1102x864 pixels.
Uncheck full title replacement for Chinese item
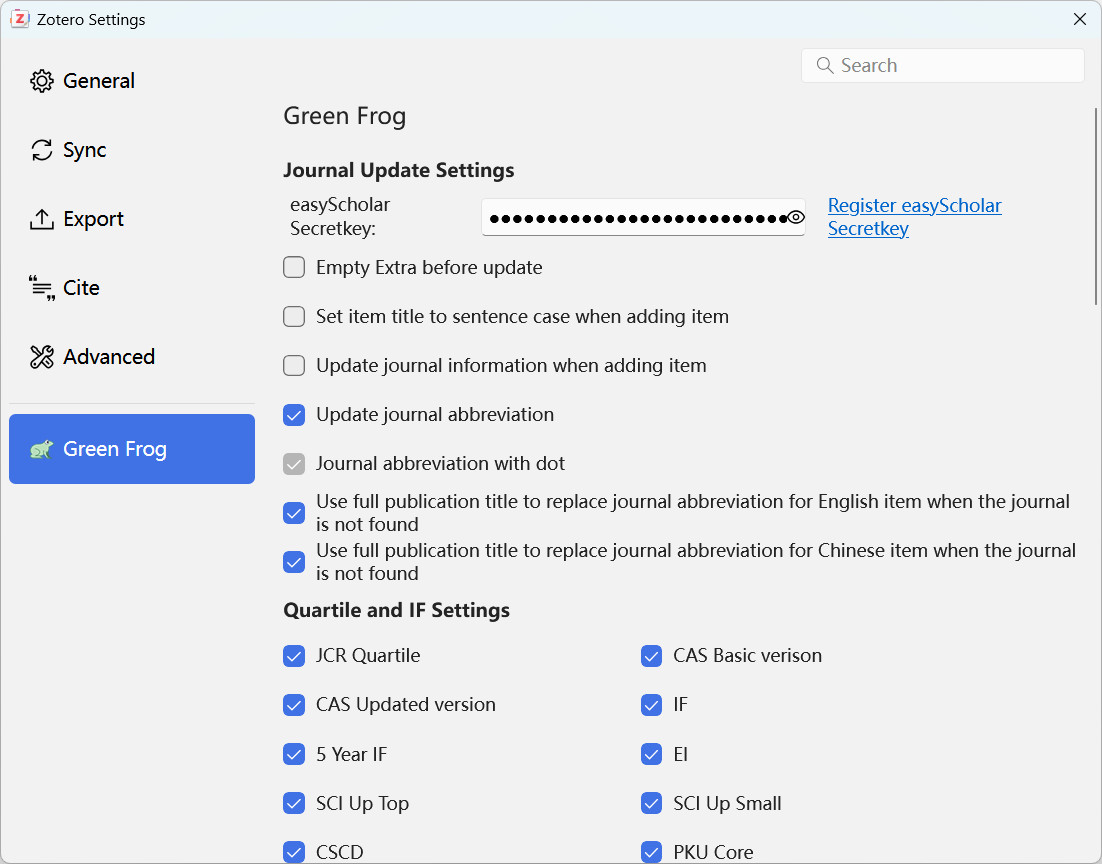pyautogui.click(x=294, y=562)
